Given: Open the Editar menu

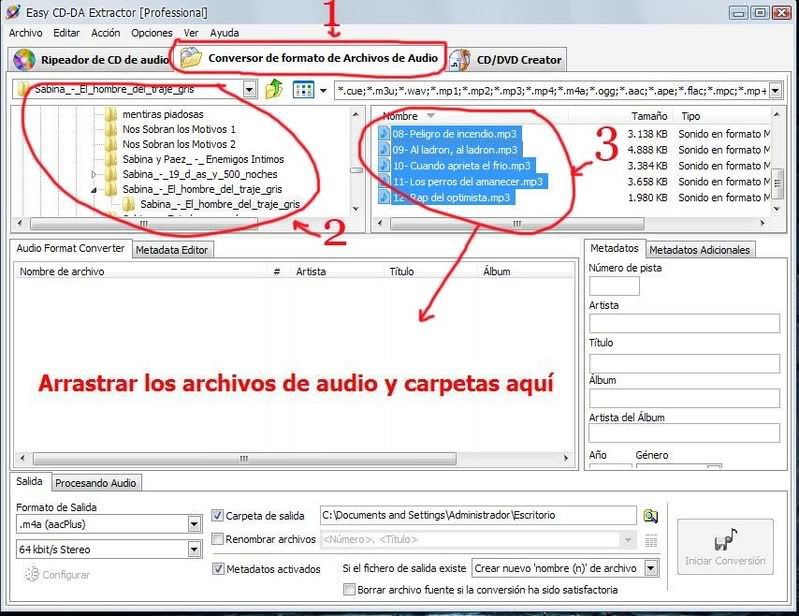Looking at the screenshot, I should pyautogui.click(x=66, y=33).
